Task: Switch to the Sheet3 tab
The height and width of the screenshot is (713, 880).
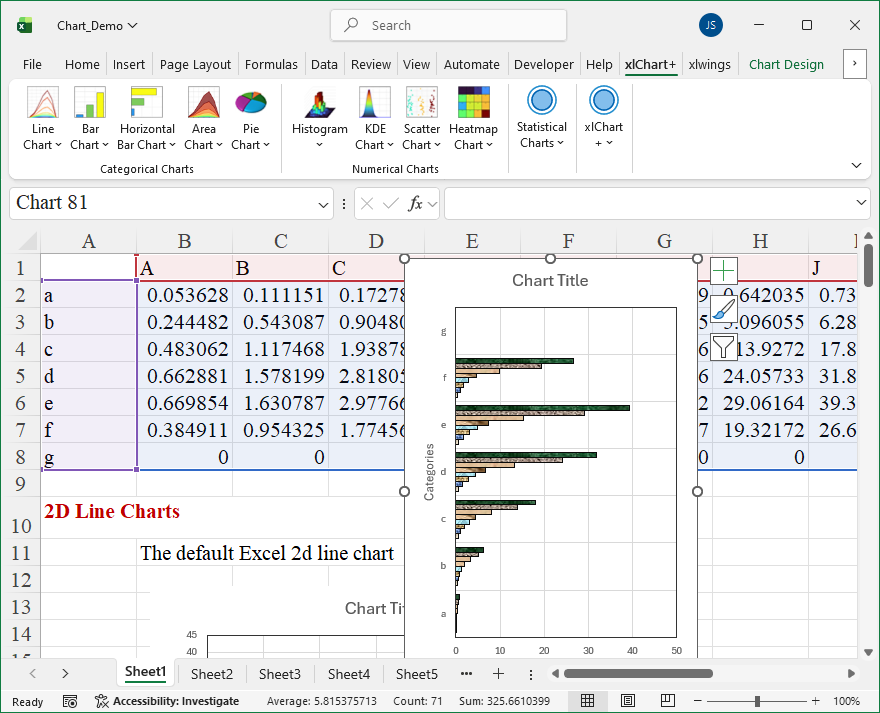Action: (279, 674)
